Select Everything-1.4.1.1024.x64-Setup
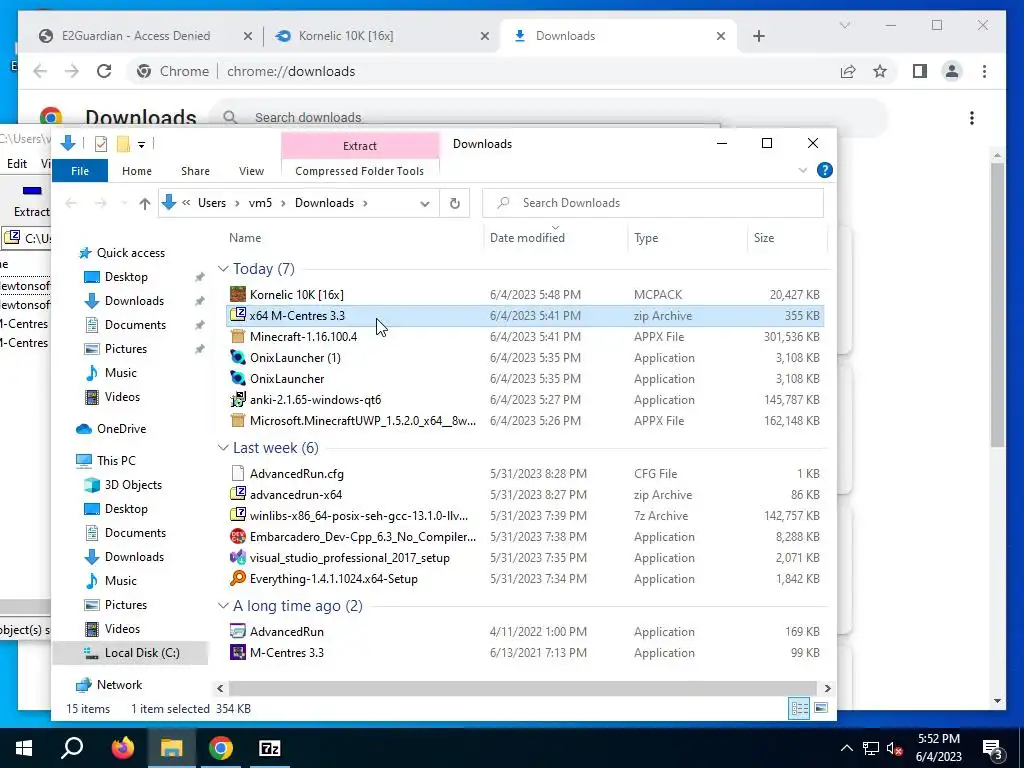 (333, 578)
